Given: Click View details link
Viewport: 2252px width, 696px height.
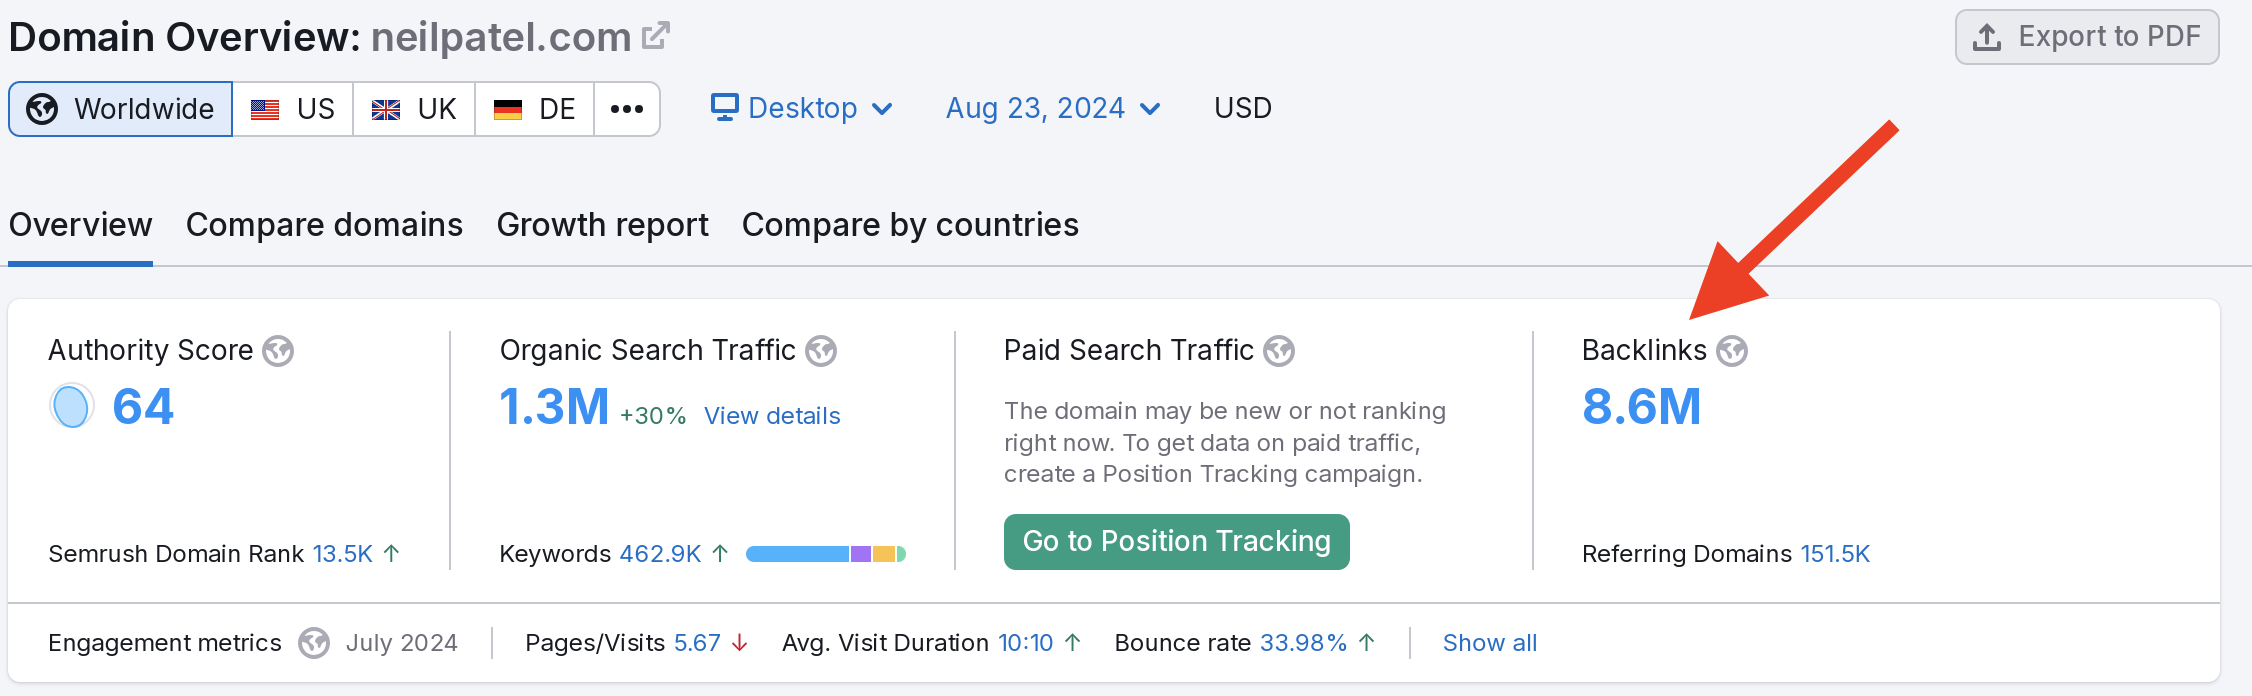Looking at the screenshot, I should click(x=772, y=416).
